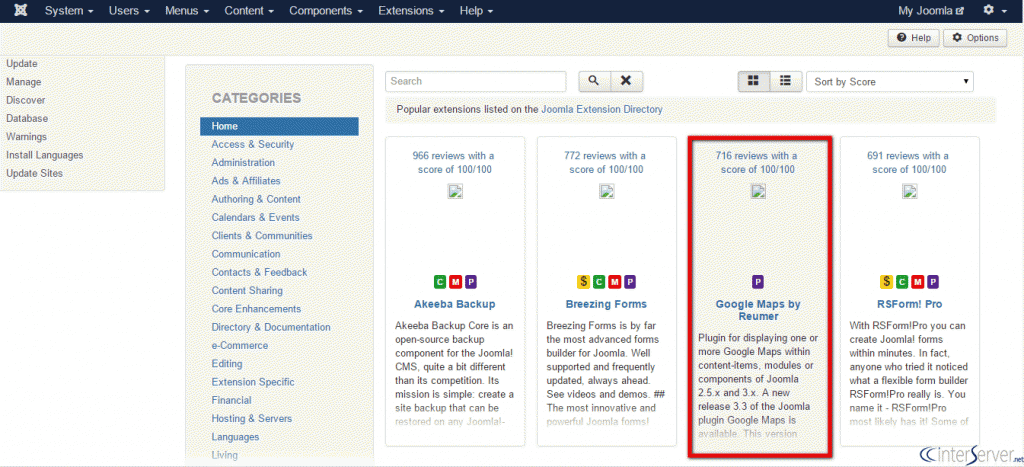Expand the Components menu
1024x467 pixels.
[x=326, y=10]
